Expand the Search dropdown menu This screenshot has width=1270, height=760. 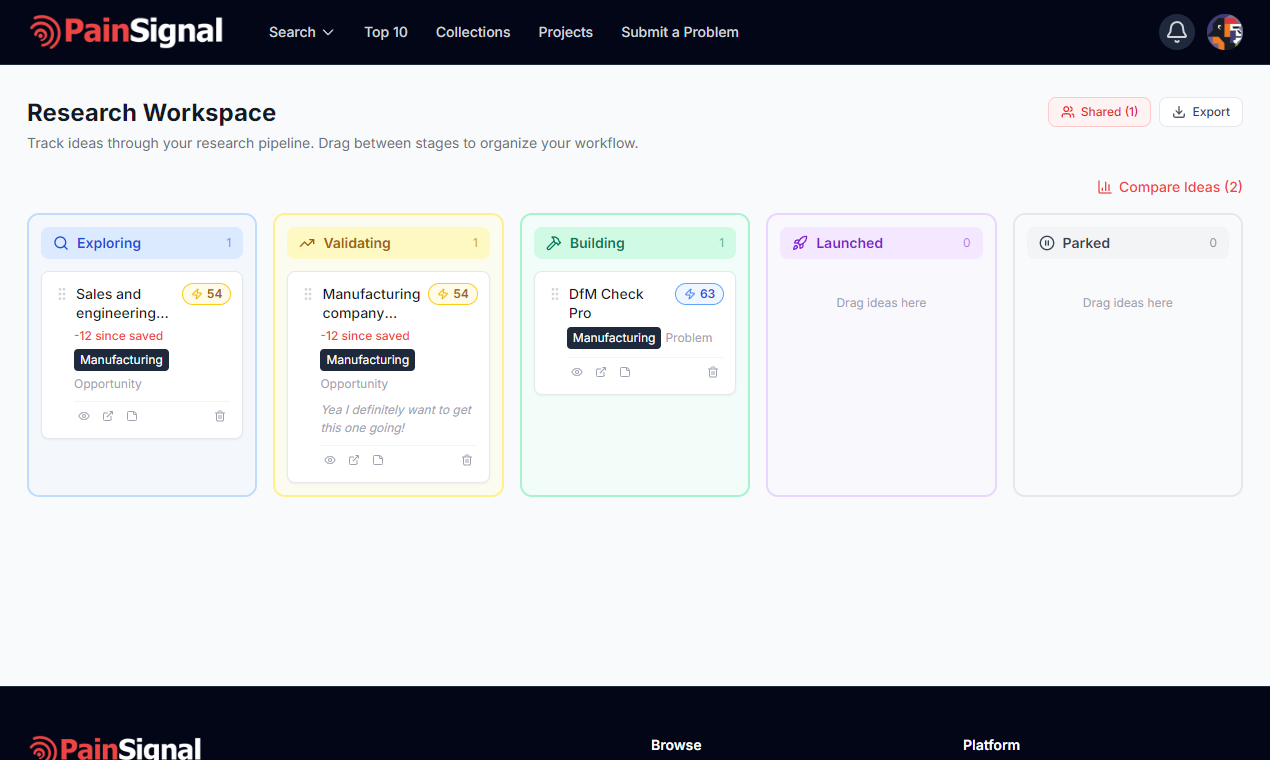(301, 32)
